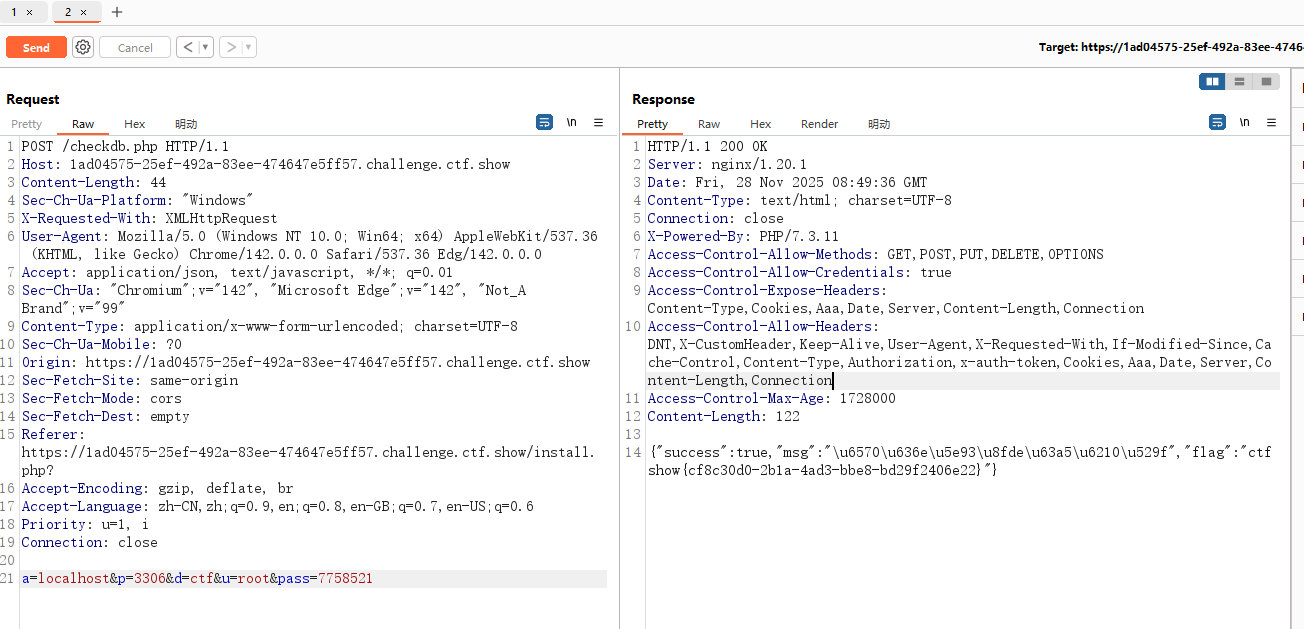The height and width of the screenshot is (629, 1304).
Task: Toggle non-printable characters in Response editor
Action: 1245,122
